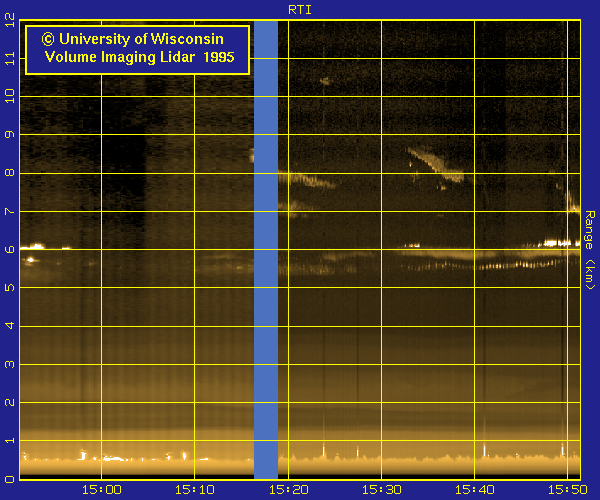
Task: Click the blue data gap band
Action: [266, 250]
